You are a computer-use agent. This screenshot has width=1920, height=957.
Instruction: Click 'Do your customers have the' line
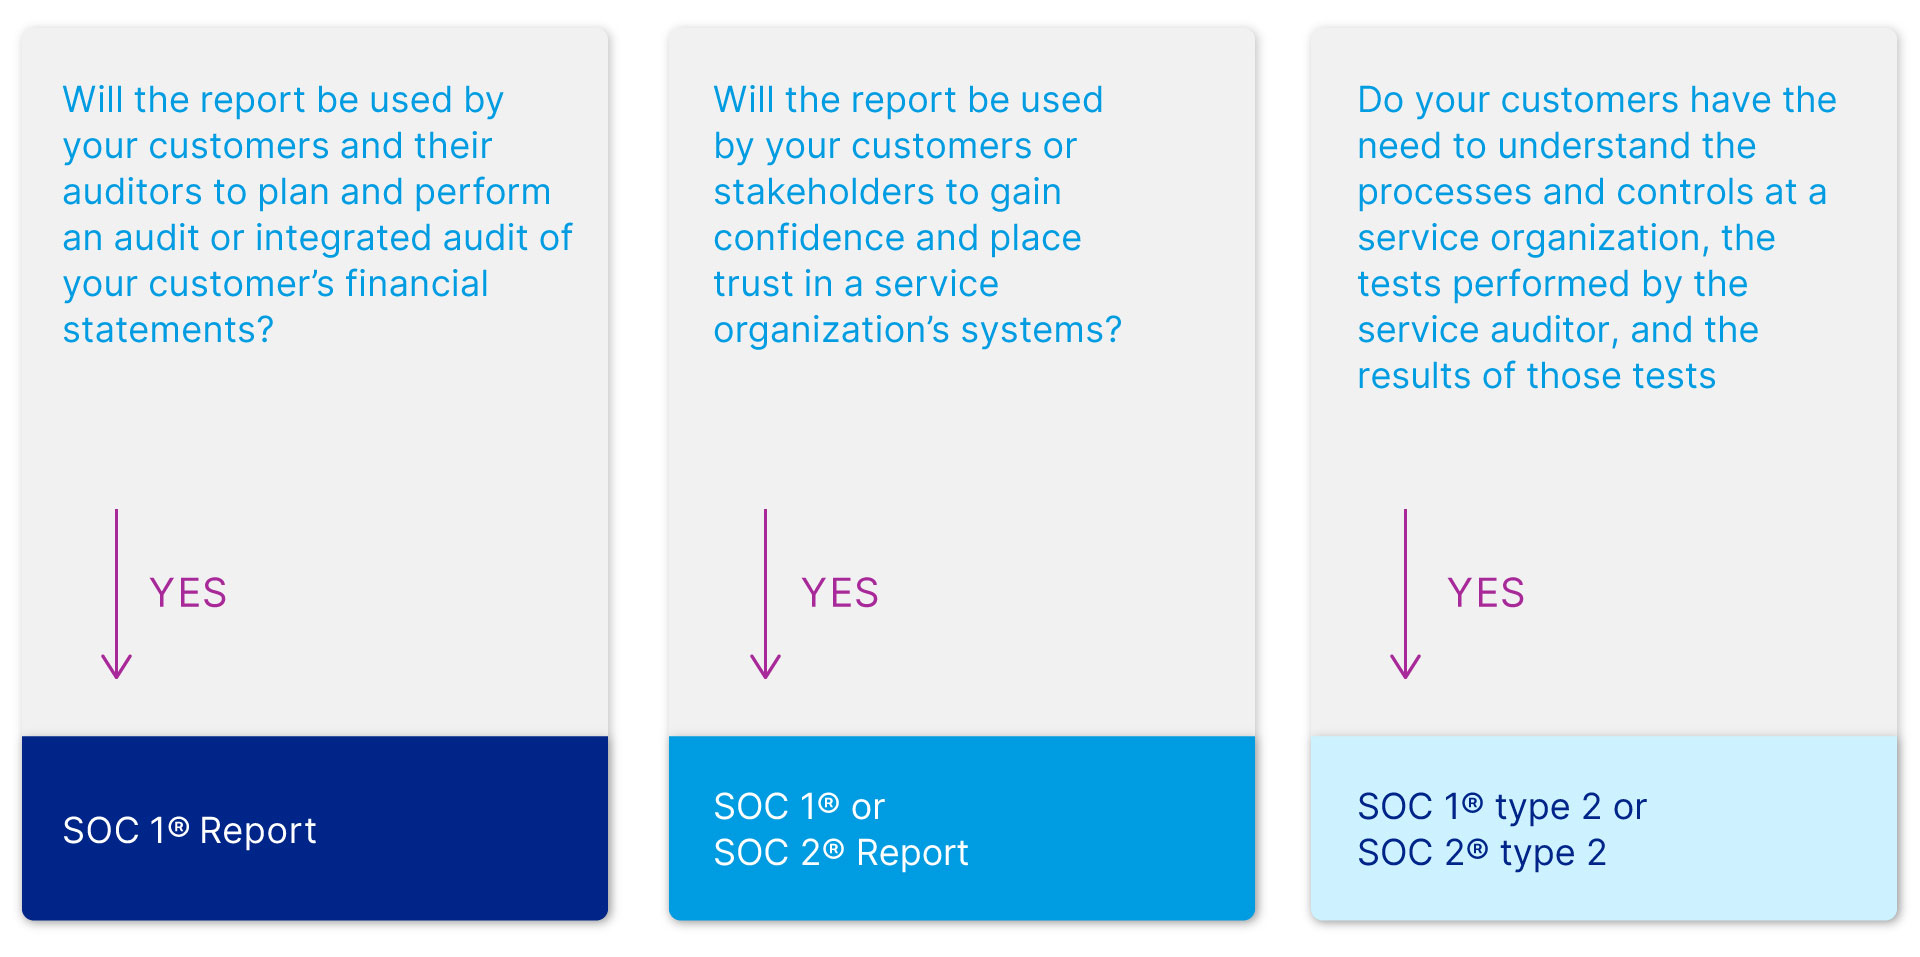point(1597,100)
